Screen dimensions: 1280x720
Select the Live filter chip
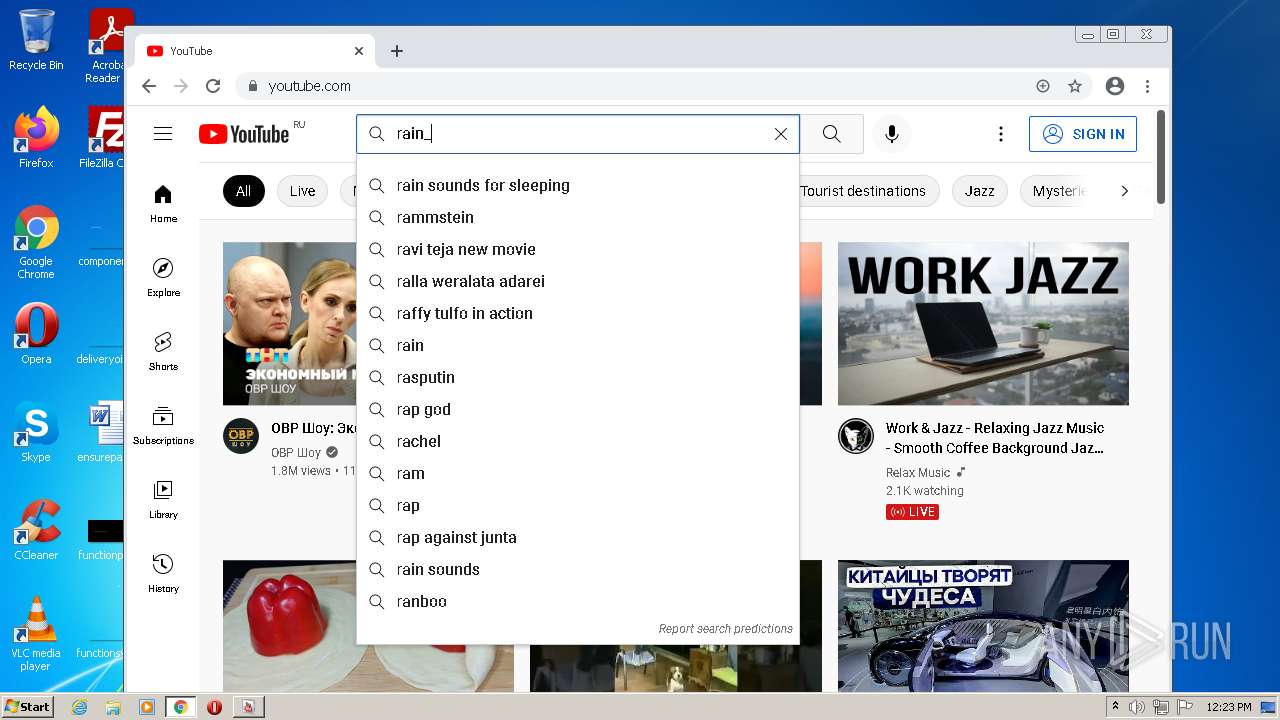point(302,191)
